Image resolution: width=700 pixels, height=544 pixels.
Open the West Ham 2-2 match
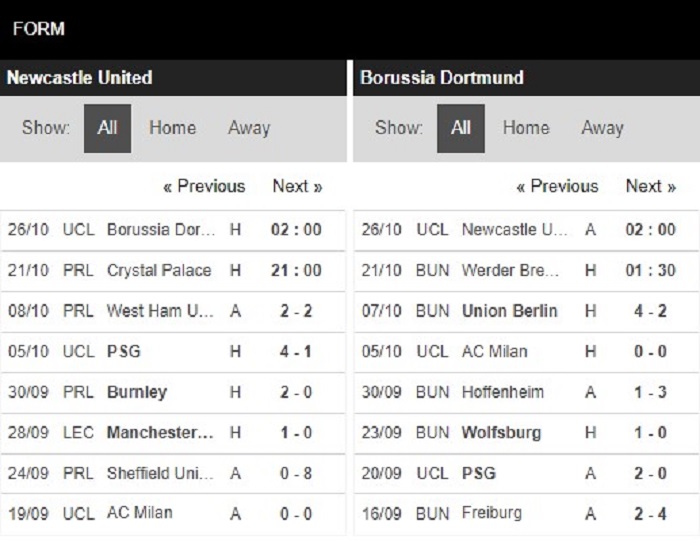pyautogui.click(x=173, y=311)
